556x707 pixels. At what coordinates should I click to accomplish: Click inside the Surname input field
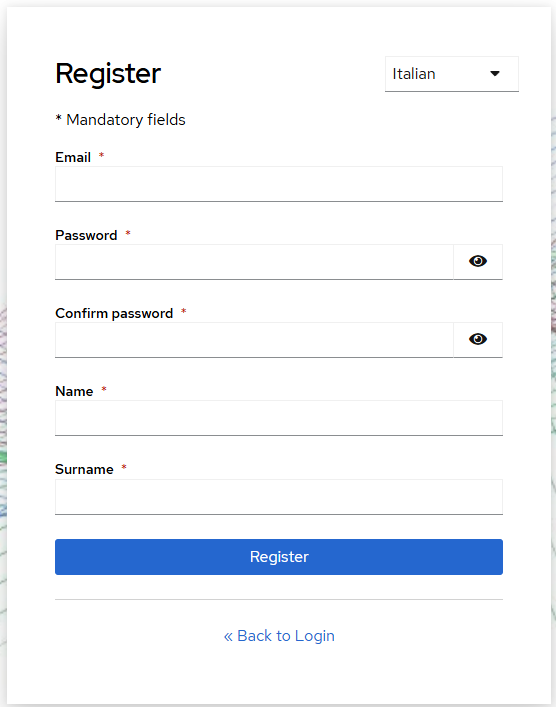279,496
